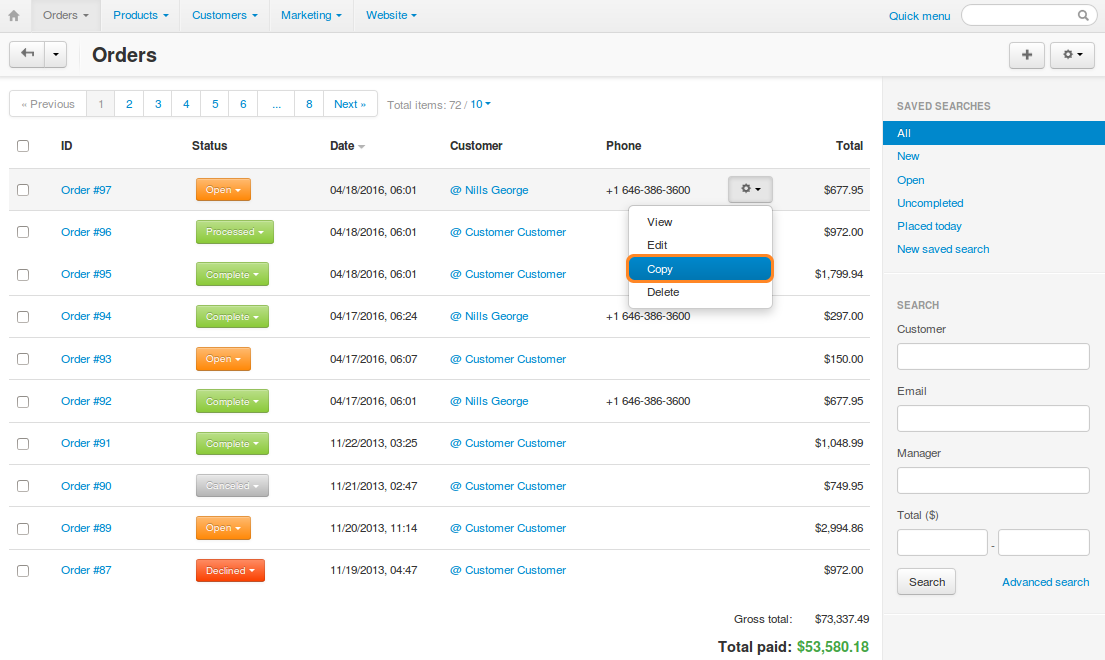Image resolution: width=1105 pixels, height=660 pixels.
Task: Add a new order with the plus button
Action: tap(1027, 55)
